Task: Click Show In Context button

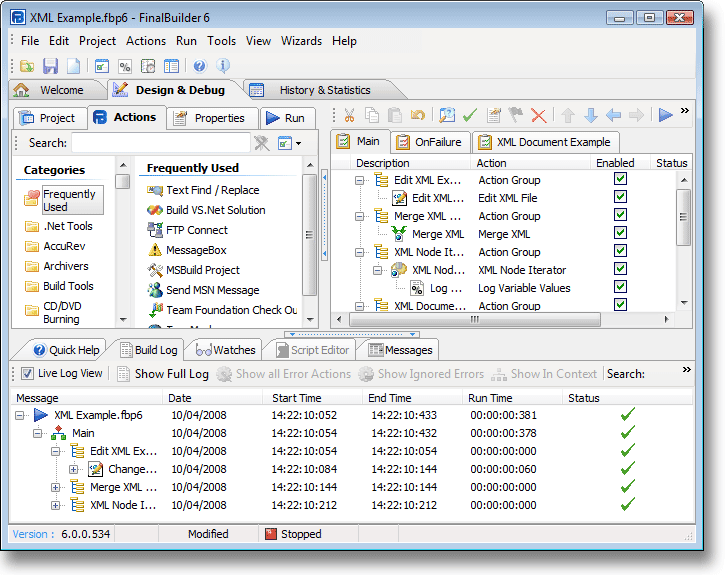Action: point(545,374)
